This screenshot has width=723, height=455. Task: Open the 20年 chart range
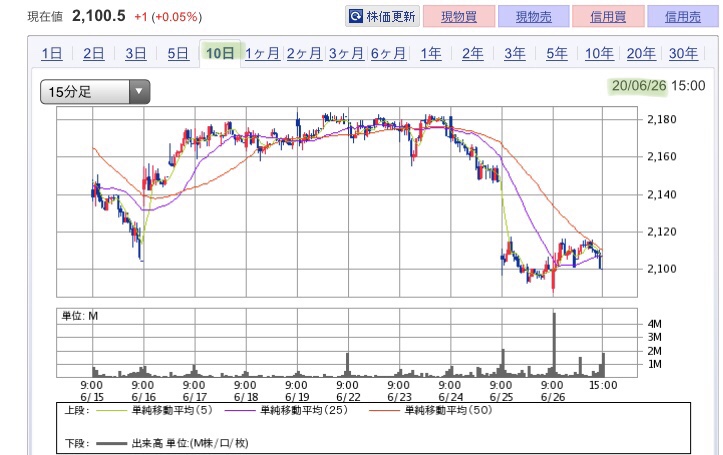641,53
